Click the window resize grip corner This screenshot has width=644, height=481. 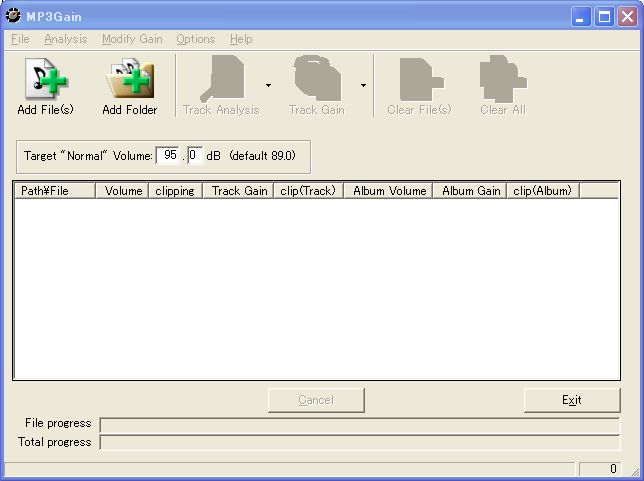[x=635, y=471]
